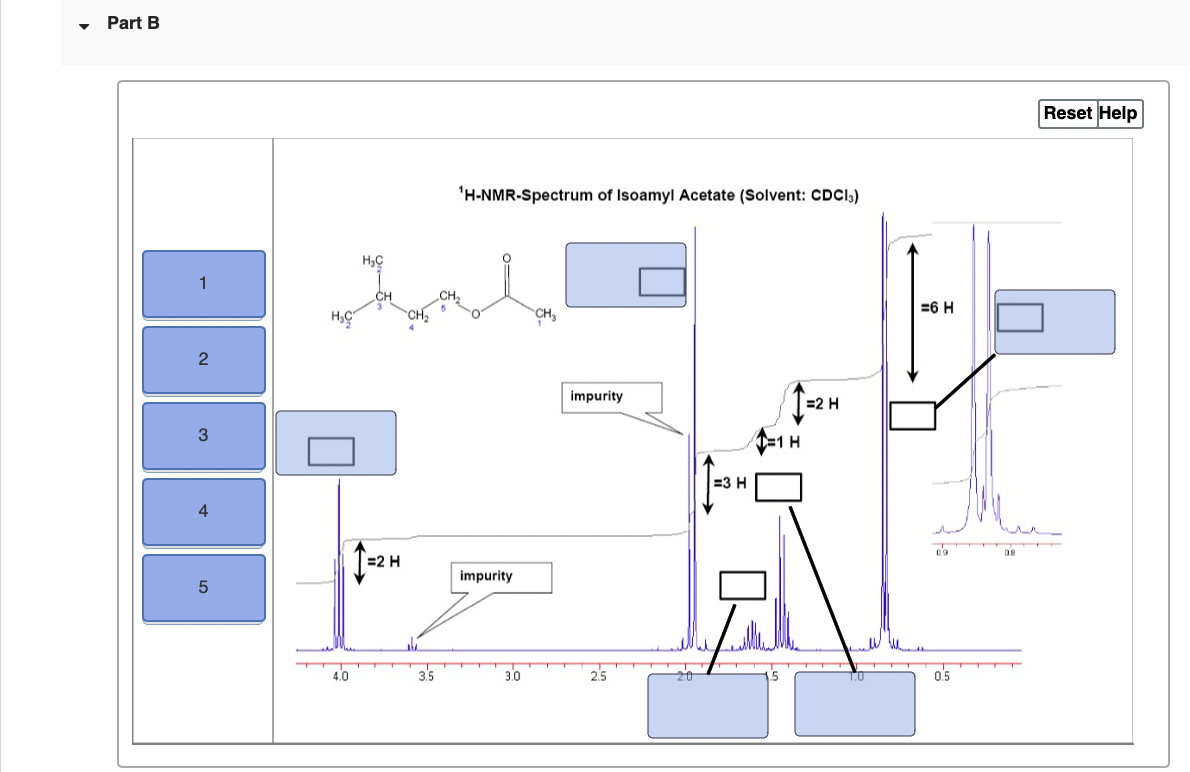Click the lower impurity callout near 3.5 ppm
This screenshot has height=772, width=1190.
501,577
